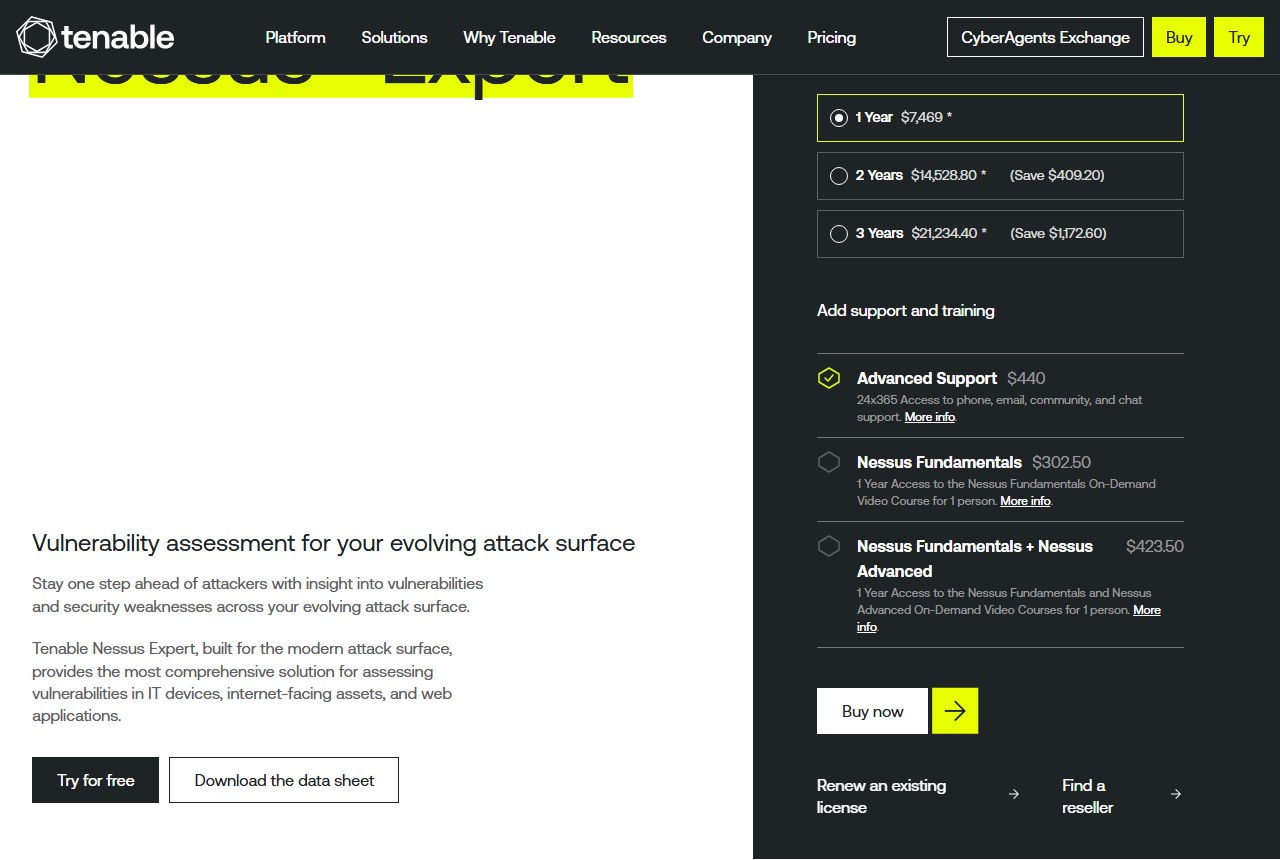Click the Try button in header
The height and width of the screenshot is (860, 1280).
coord(1239,37)
